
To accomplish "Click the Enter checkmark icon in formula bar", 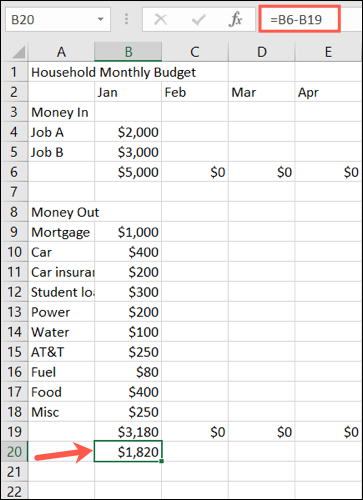I will pos(198,20).
